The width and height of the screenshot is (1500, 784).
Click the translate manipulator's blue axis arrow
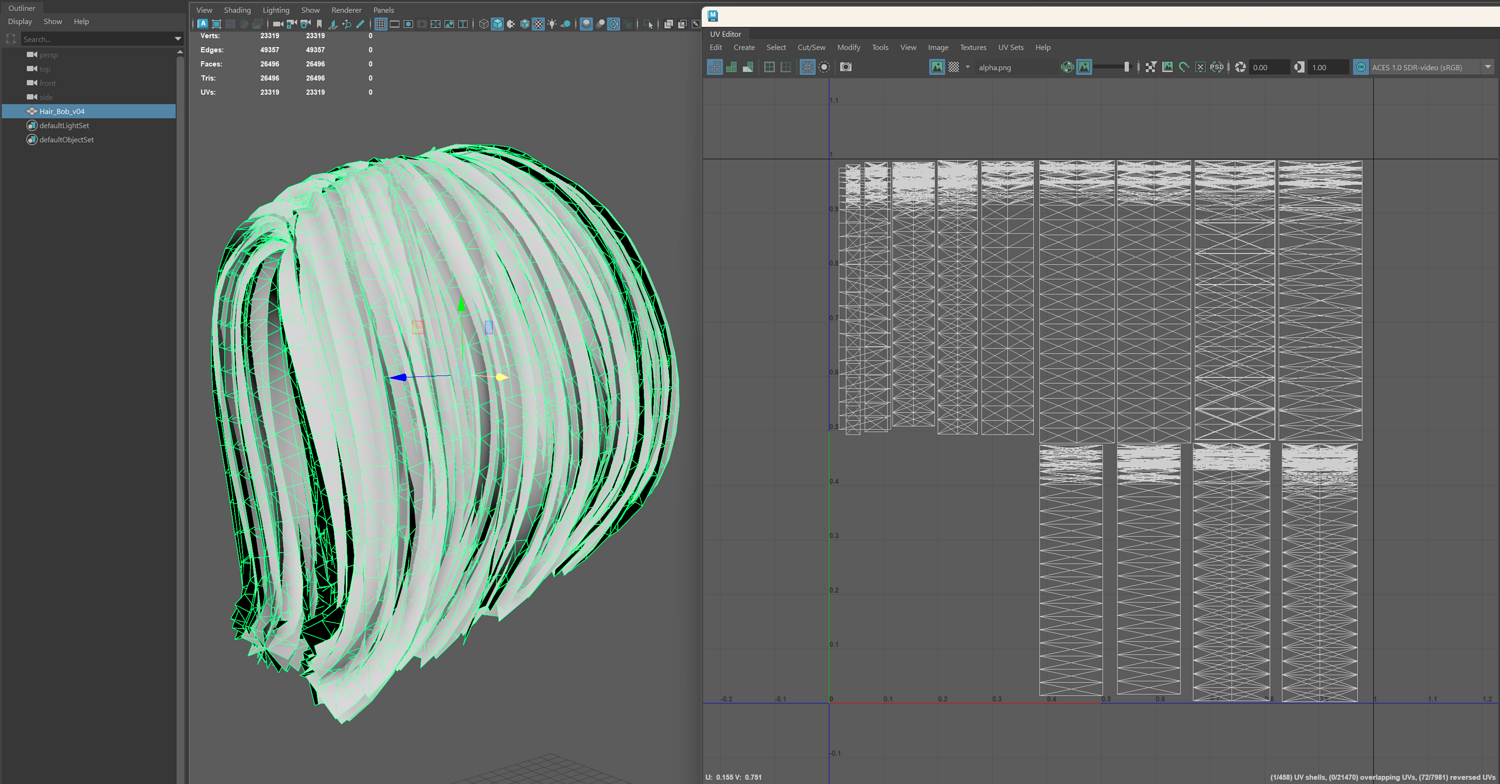point(398,377)
